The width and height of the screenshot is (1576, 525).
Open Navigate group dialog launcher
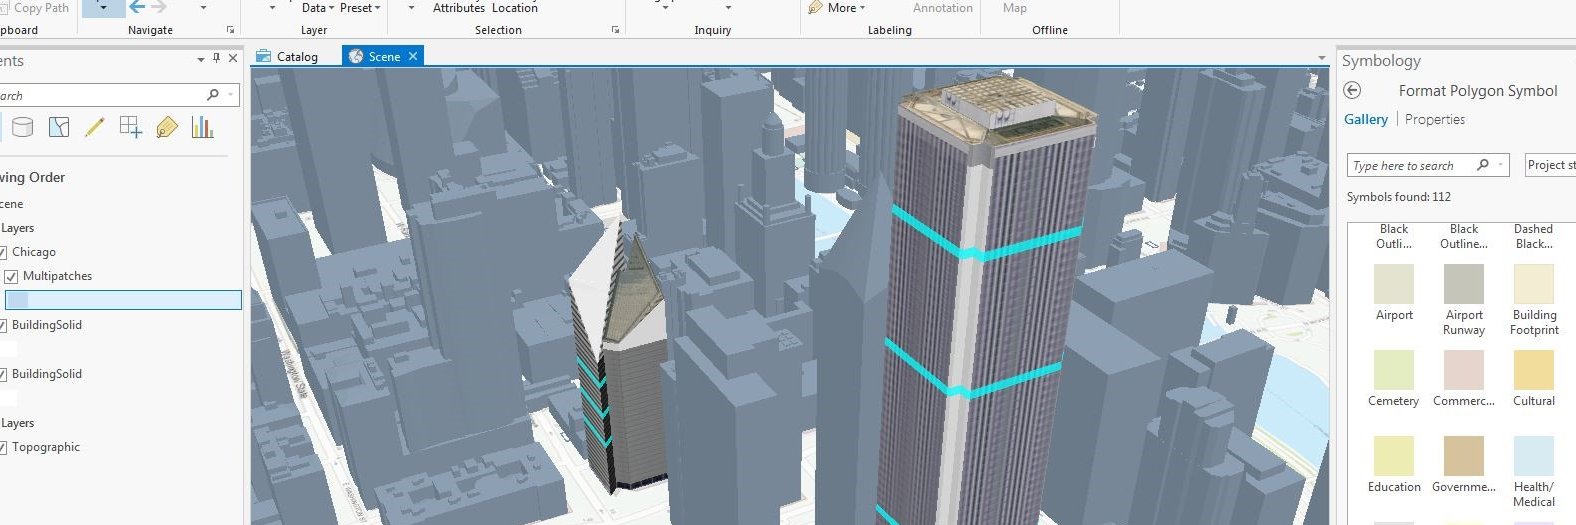tap(230, 30)
